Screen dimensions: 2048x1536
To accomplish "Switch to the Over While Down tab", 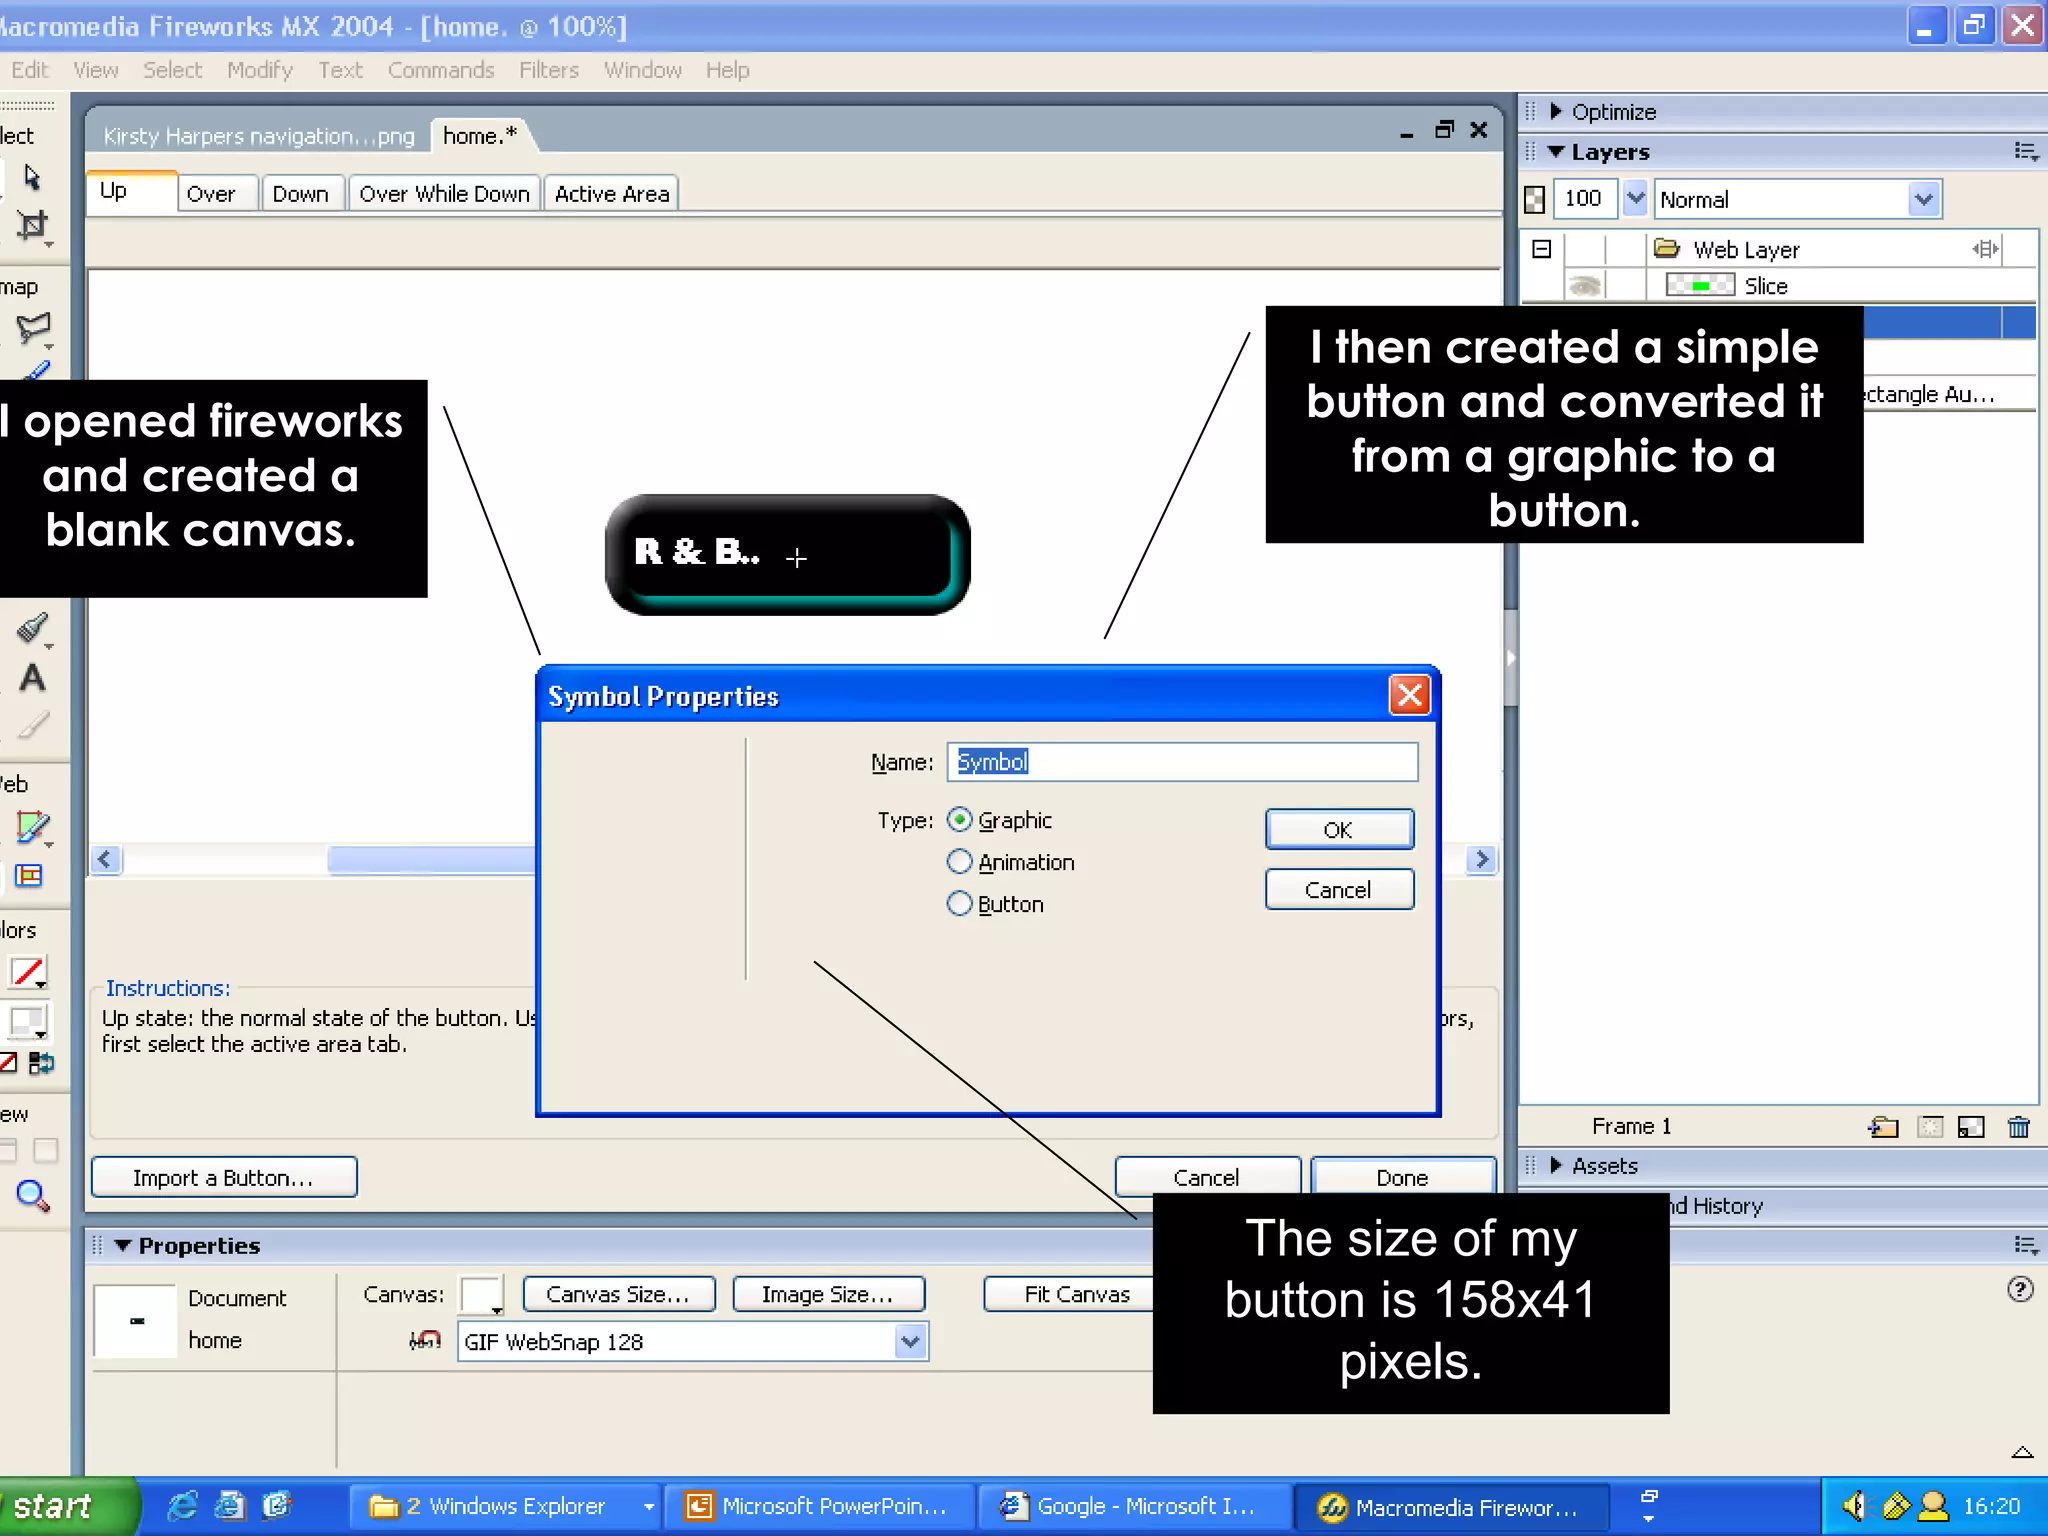I will 444,194.
